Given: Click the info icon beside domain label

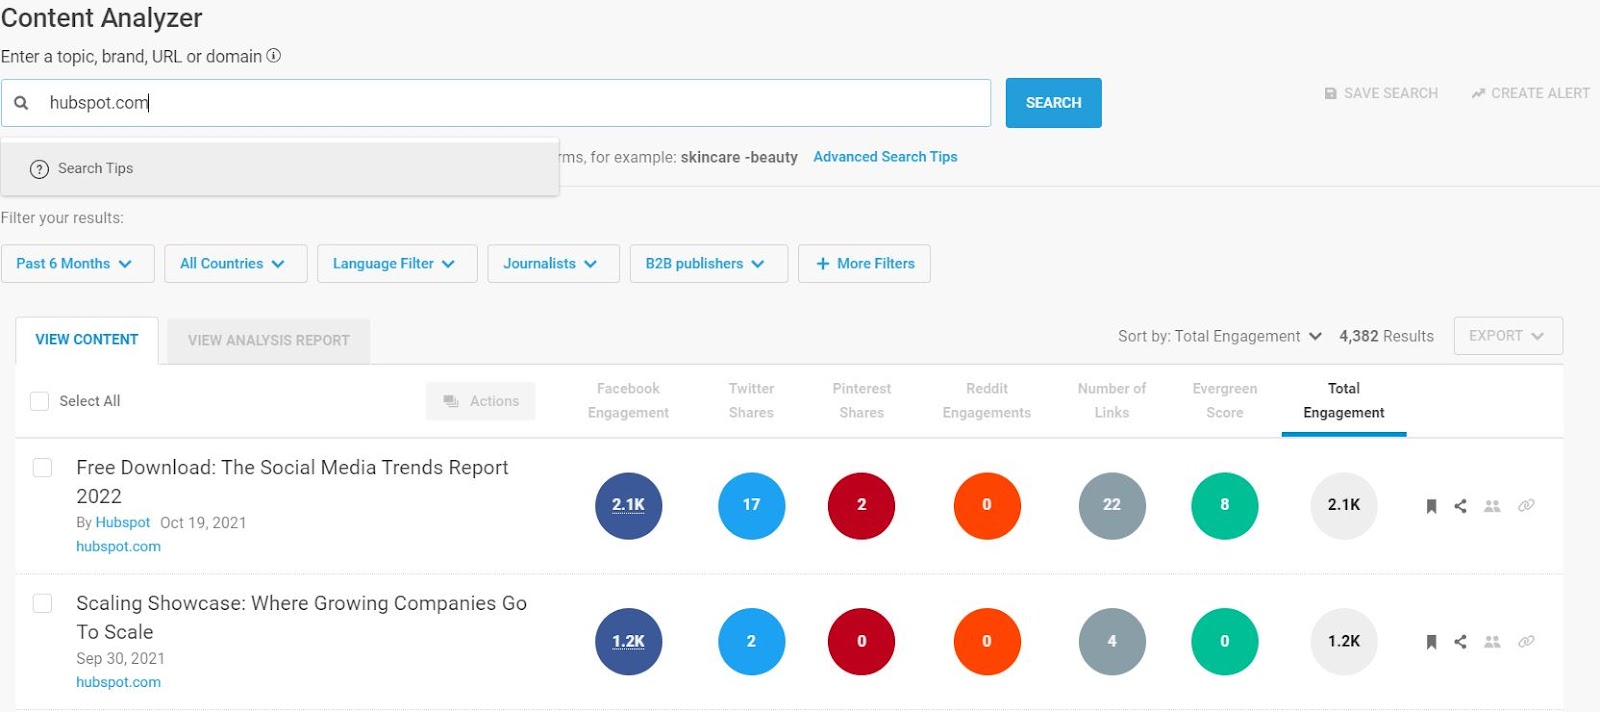Looking at the screenshot, I should 273,56.
